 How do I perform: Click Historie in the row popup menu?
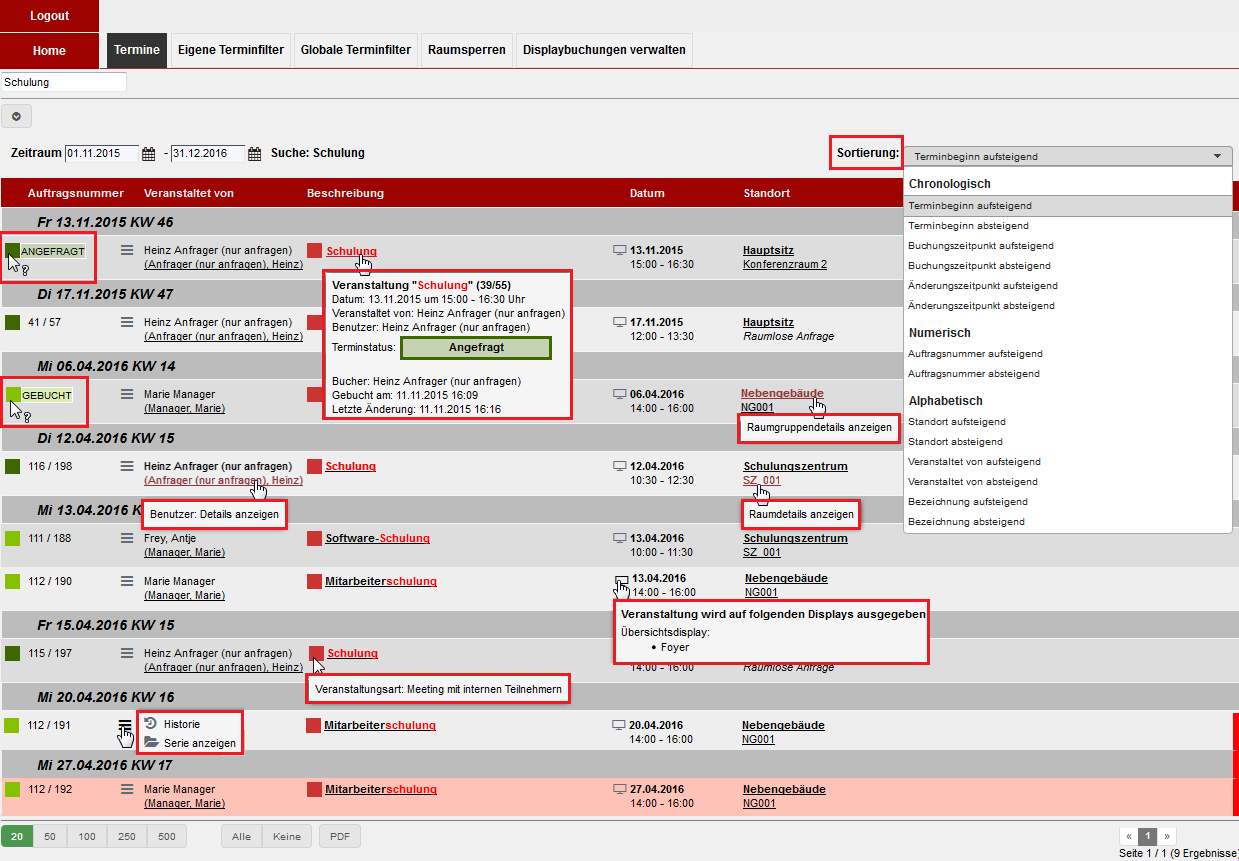point(181,724)
